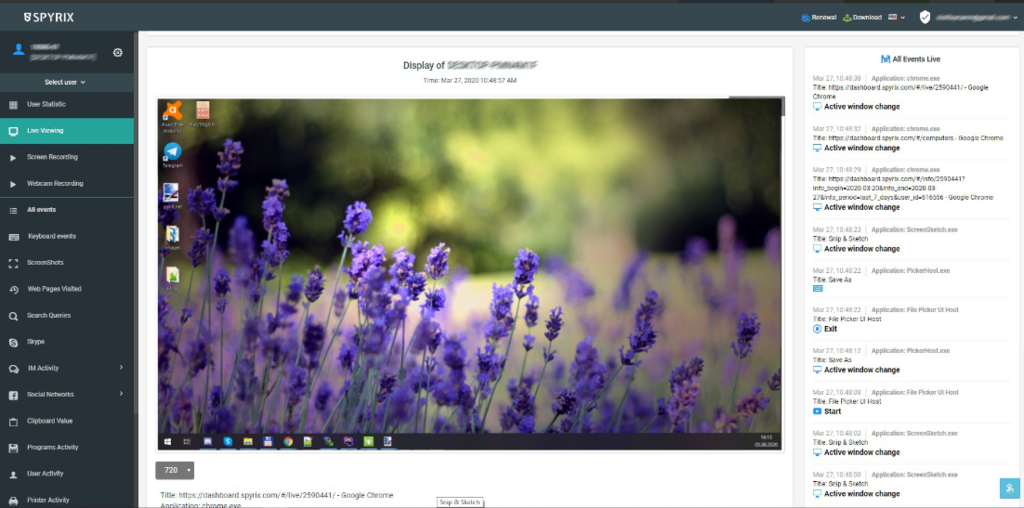Click Skype icon in displayed taskbar
Viewport: 1024px width, 508px height.
pyautogui.click(x=227, y=442)
